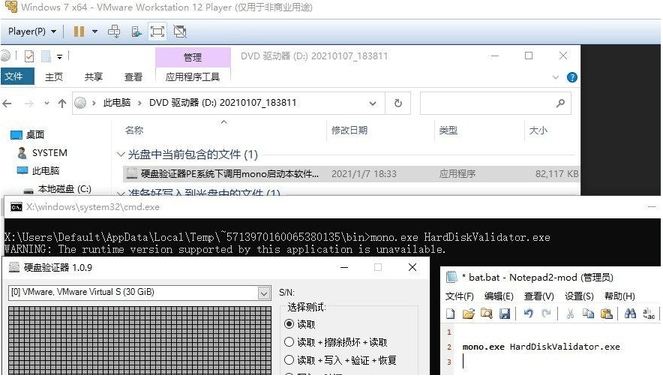Create a new document in Notepad2

click(x=451, y=314)
